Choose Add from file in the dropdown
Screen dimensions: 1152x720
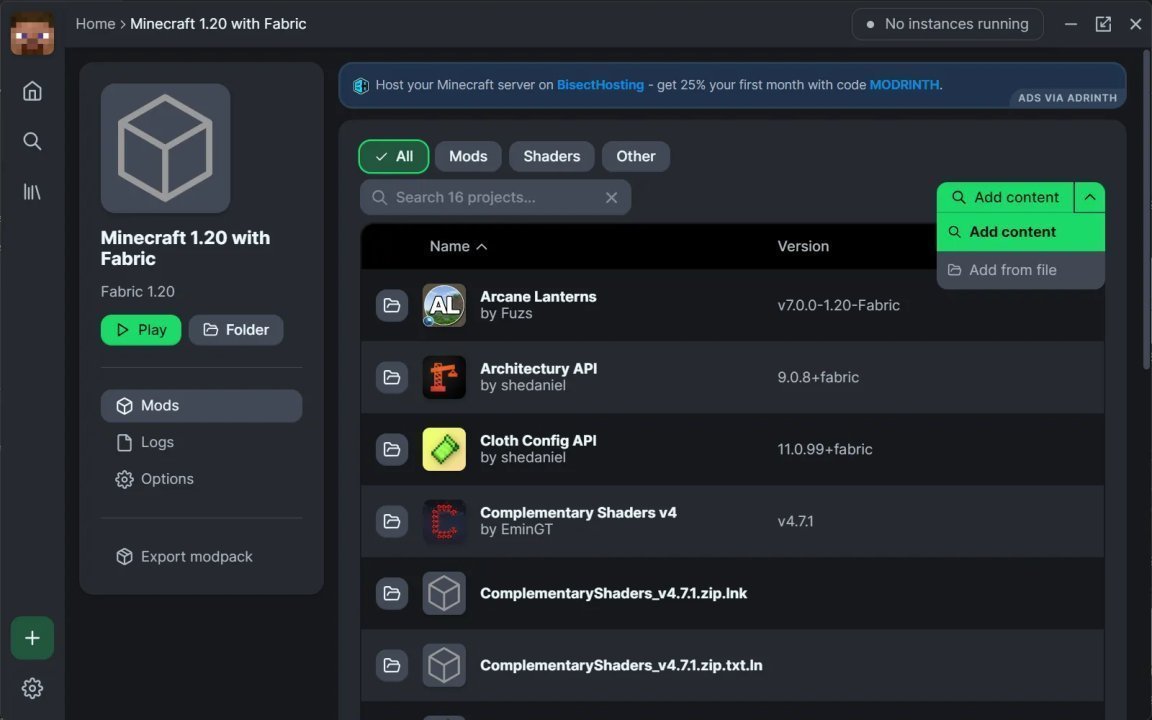(x=1012, y=269)
